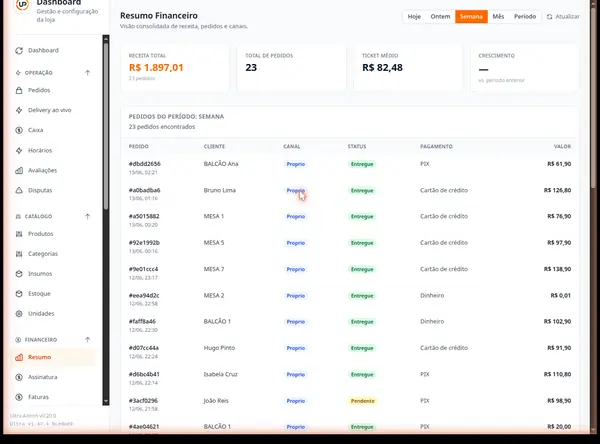
Task: Click the Unidades gear icon
Action: point(19,313)
